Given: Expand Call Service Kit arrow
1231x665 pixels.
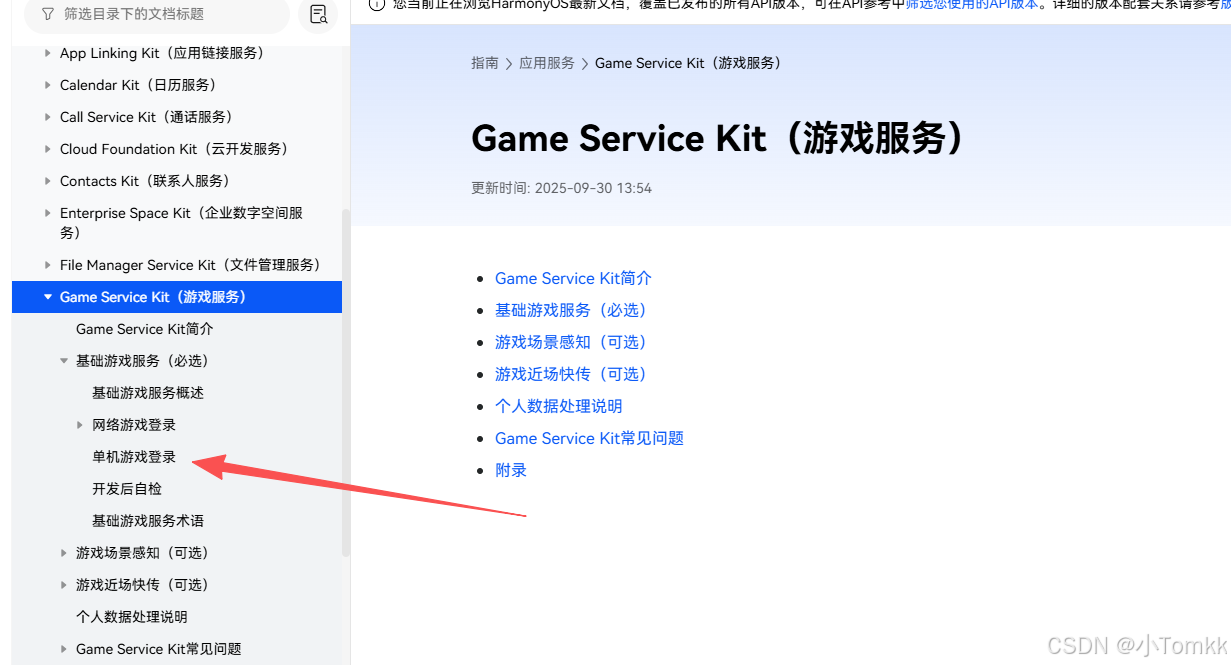Looking at the screenshot, I should click(x=48, y=117).
